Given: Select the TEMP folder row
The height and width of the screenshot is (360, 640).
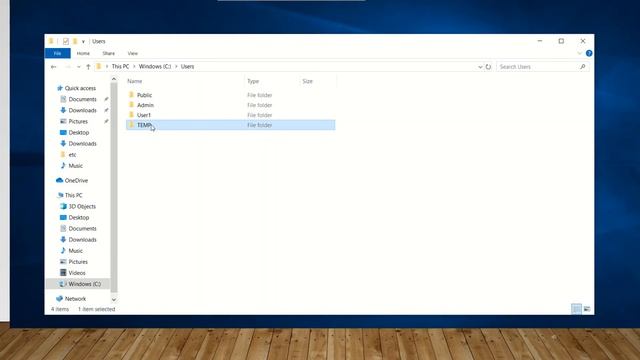Looking at the screenshot, I should (231, 125).
